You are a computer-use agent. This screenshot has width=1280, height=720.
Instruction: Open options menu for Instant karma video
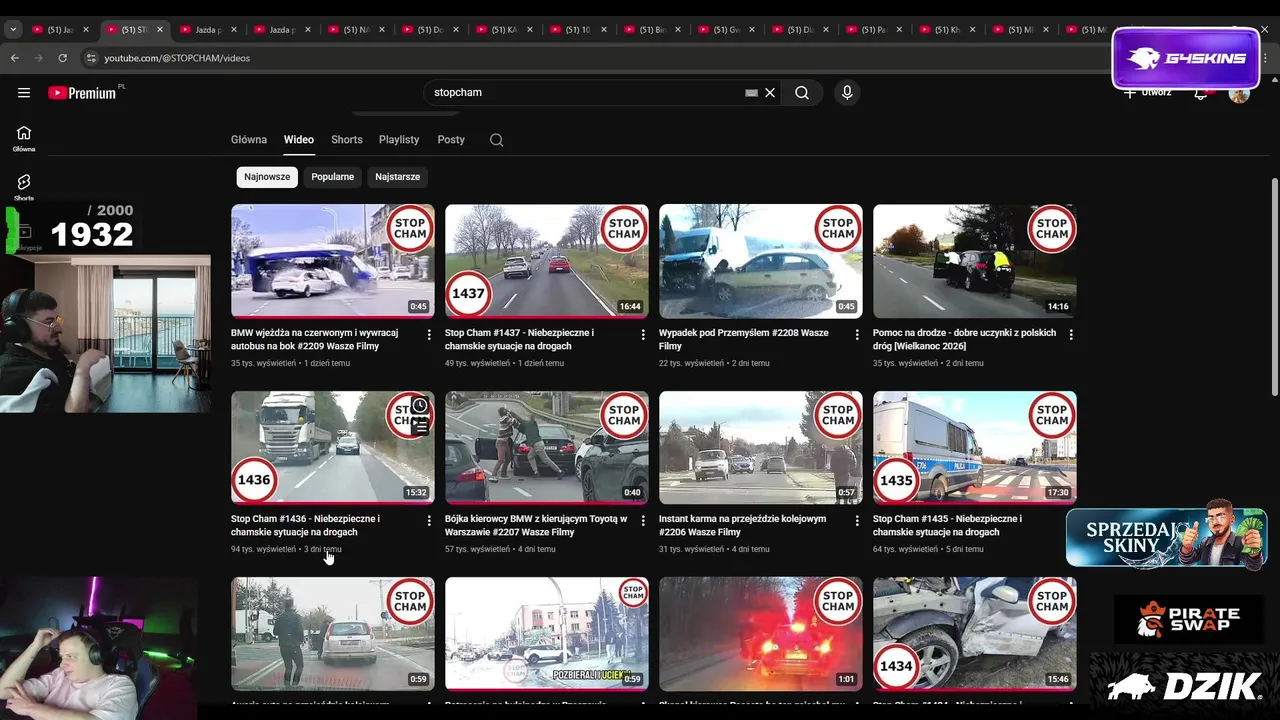(x=857, y=521)
